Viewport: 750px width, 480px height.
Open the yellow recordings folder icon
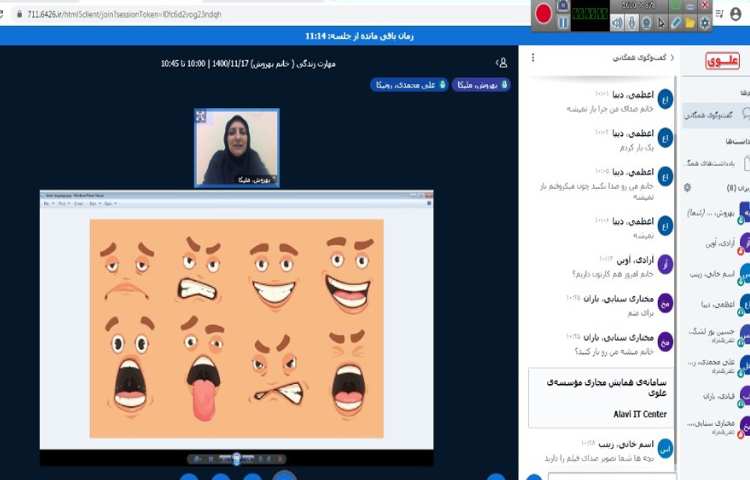pyautogui.click(x=690, y=22)
